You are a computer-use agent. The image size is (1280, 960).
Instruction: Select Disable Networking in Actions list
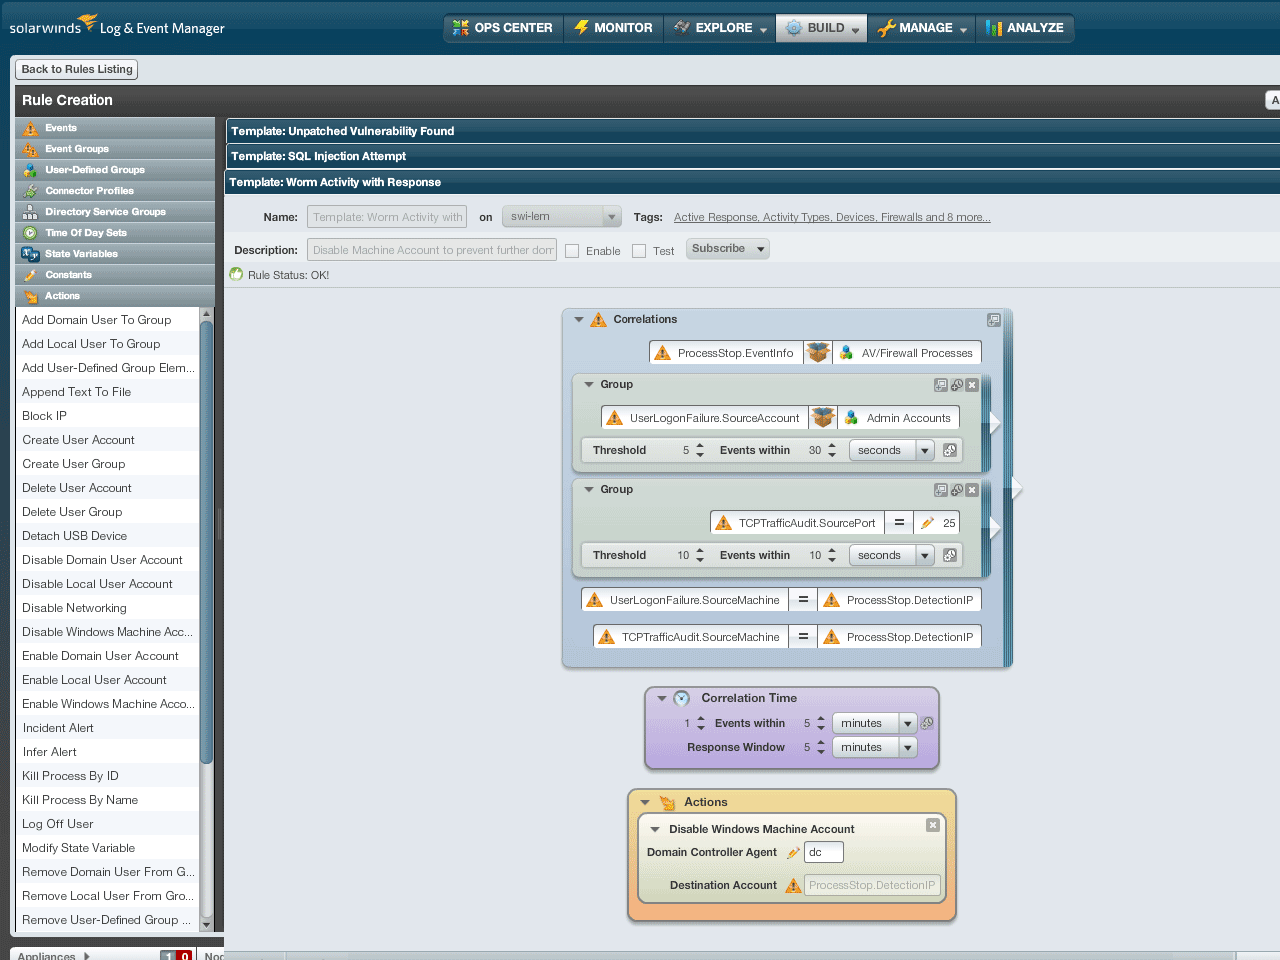point(108,608)
